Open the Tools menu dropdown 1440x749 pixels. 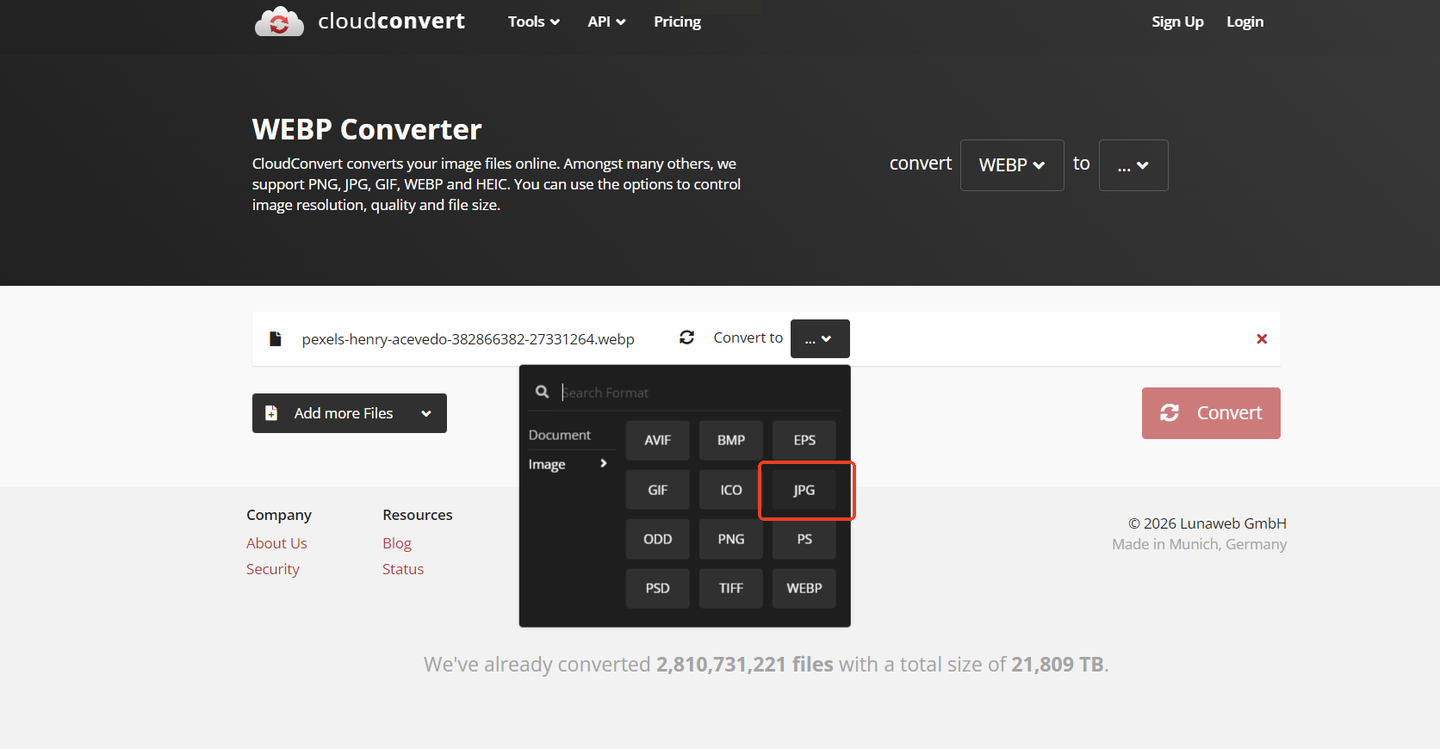pos(533,22)
